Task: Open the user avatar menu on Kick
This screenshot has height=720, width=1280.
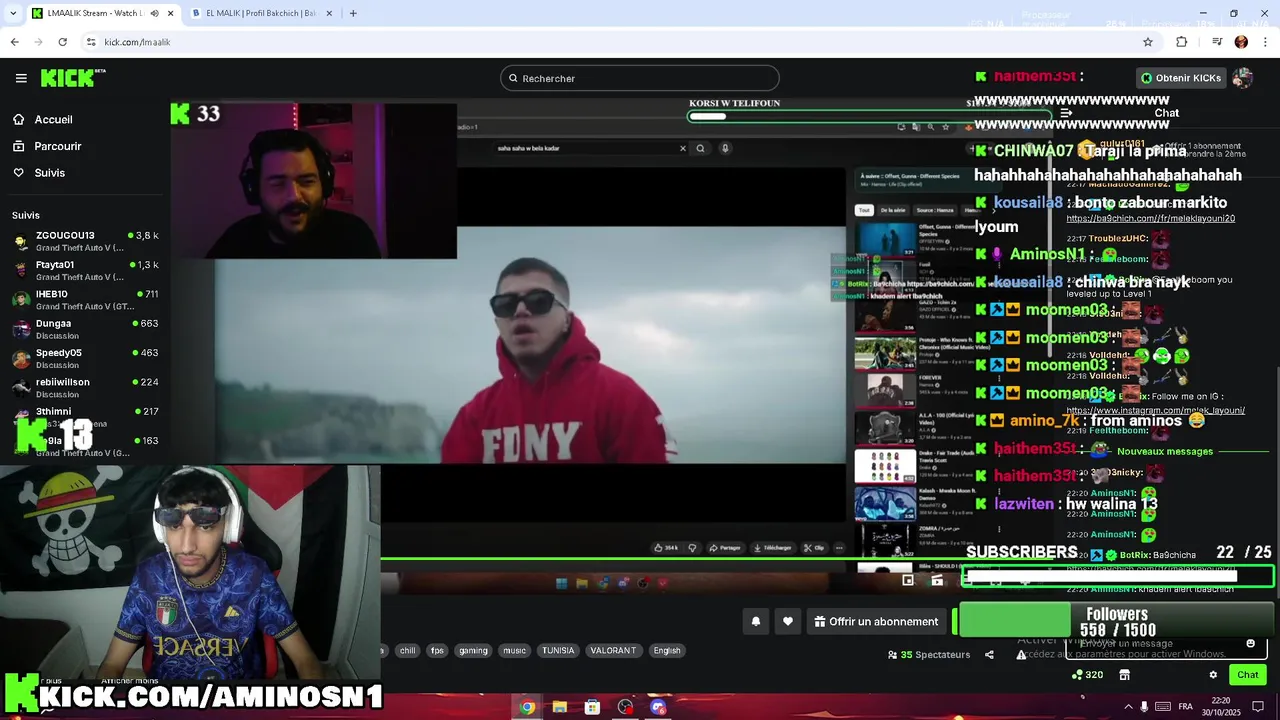Action: pyautogui.click(x=1243, y=78)
